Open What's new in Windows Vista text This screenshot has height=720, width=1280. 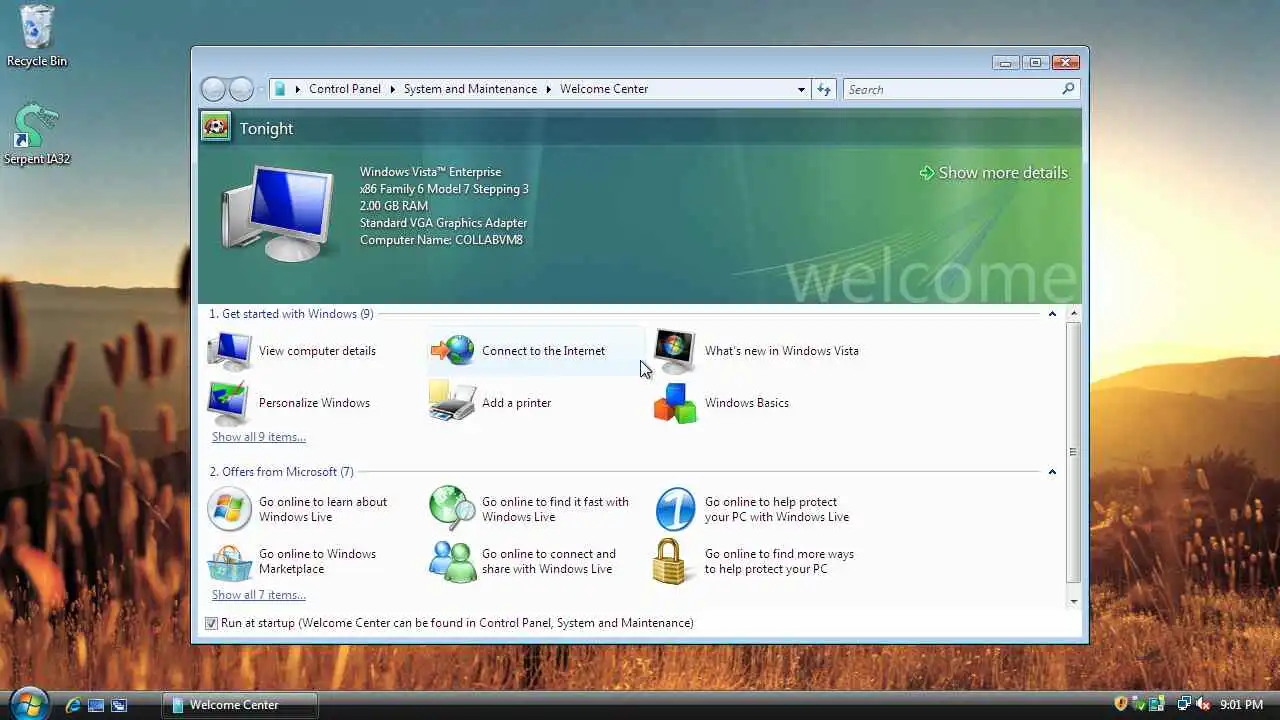tap(782, 351)
